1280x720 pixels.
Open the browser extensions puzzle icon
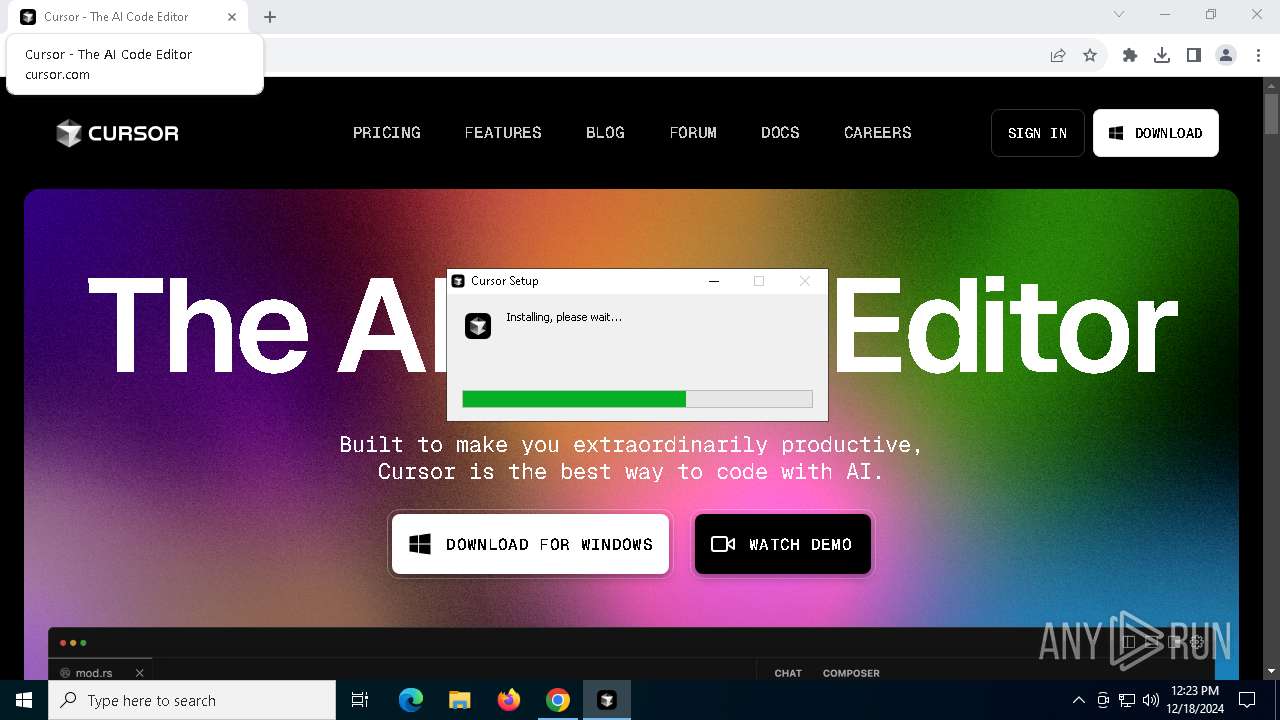point(1130,56)
